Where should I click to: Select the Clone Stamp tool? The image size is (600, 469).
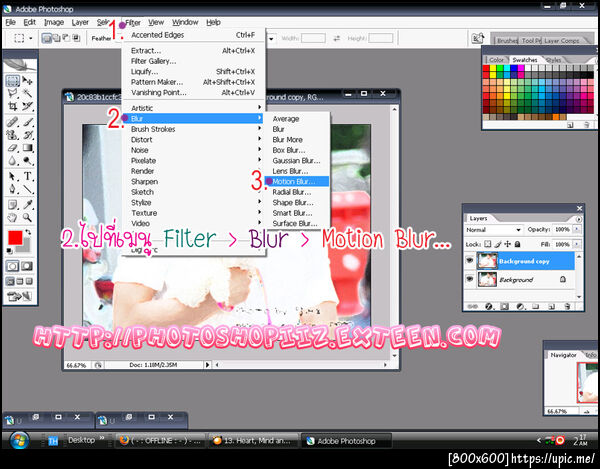pyautogui.click(x=12, y=135)
